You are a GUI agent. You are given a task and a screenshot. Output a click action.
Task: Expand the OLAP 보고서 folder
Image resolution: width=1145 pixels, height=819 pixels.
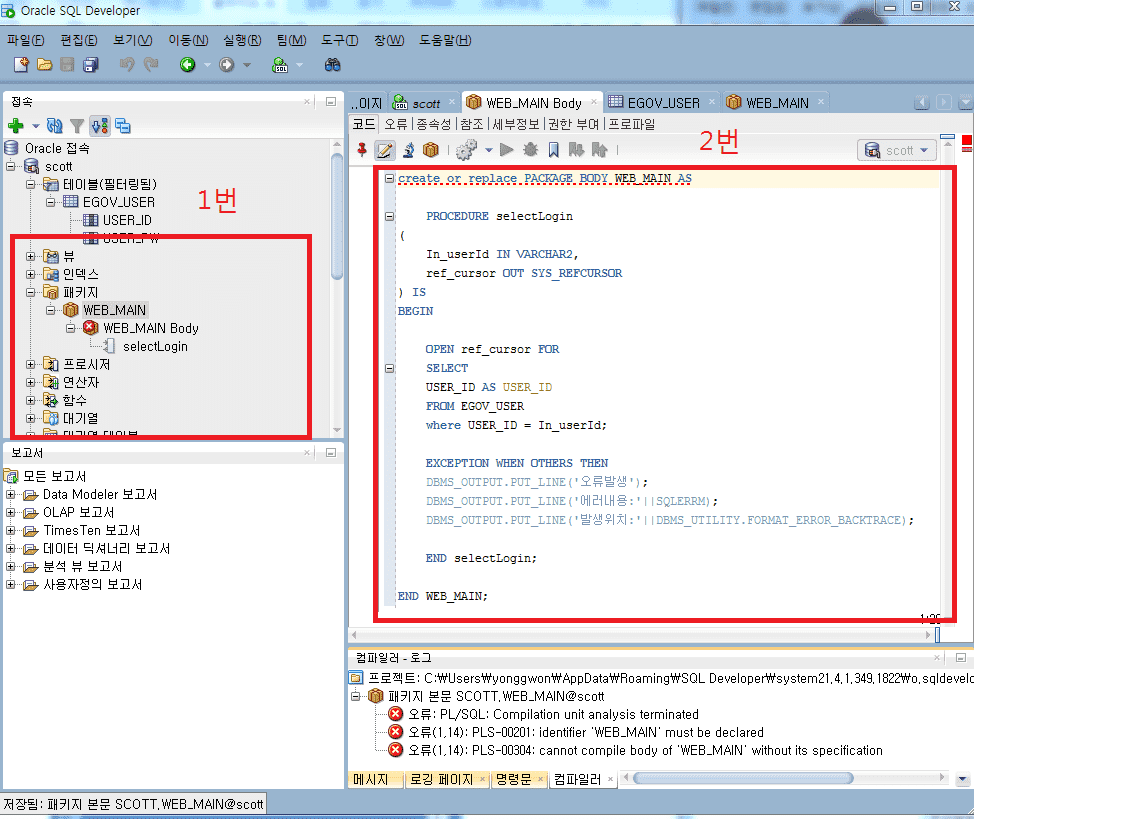tap(11, 512)
